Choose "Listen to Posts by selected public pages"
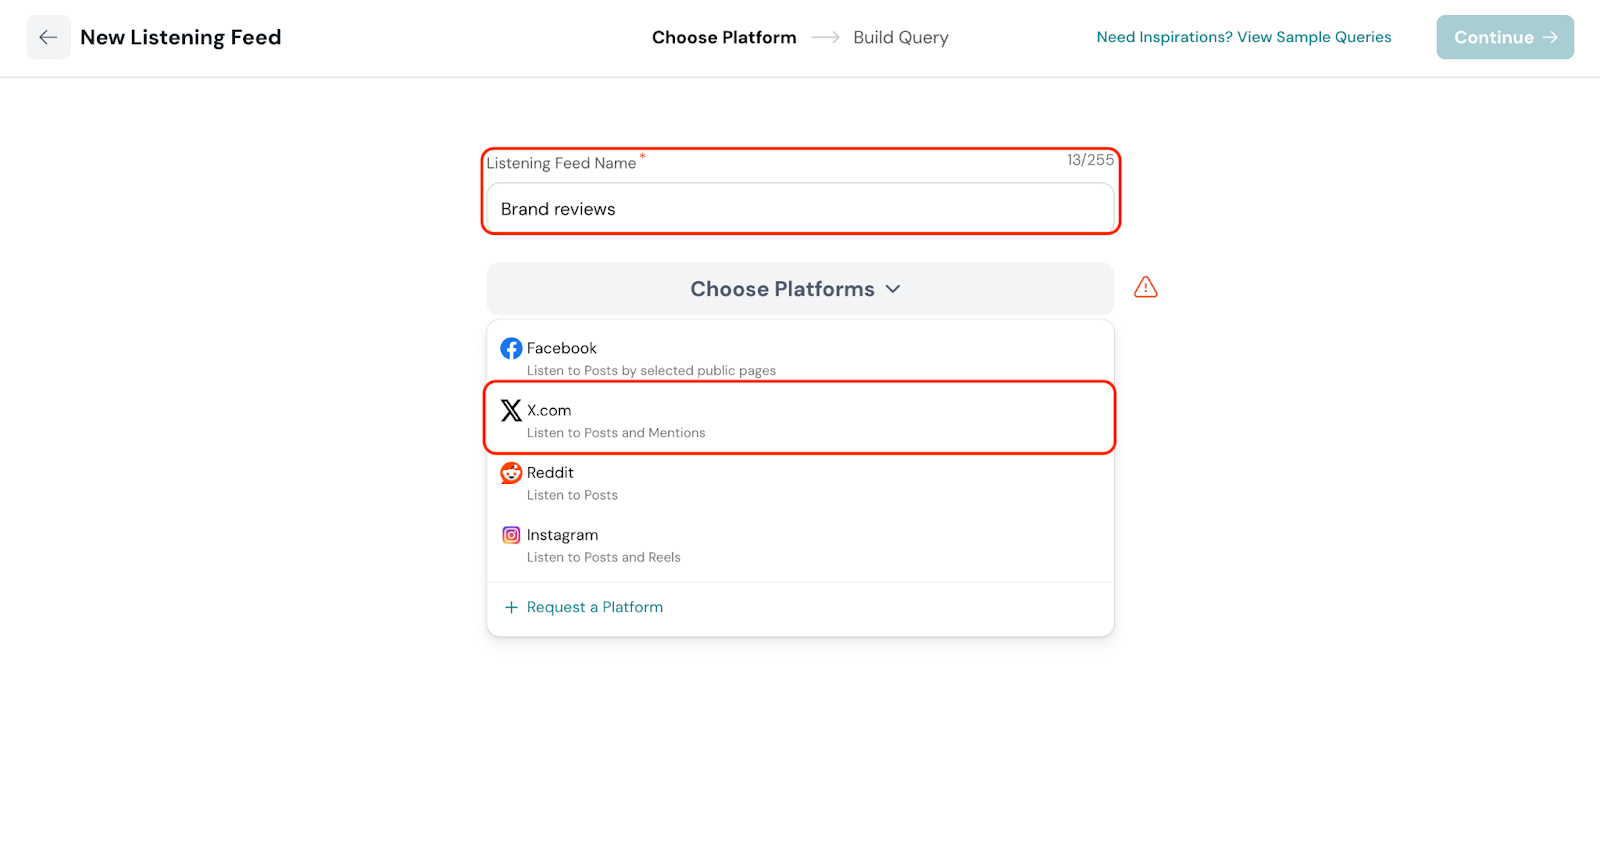 tap(651, 371)
